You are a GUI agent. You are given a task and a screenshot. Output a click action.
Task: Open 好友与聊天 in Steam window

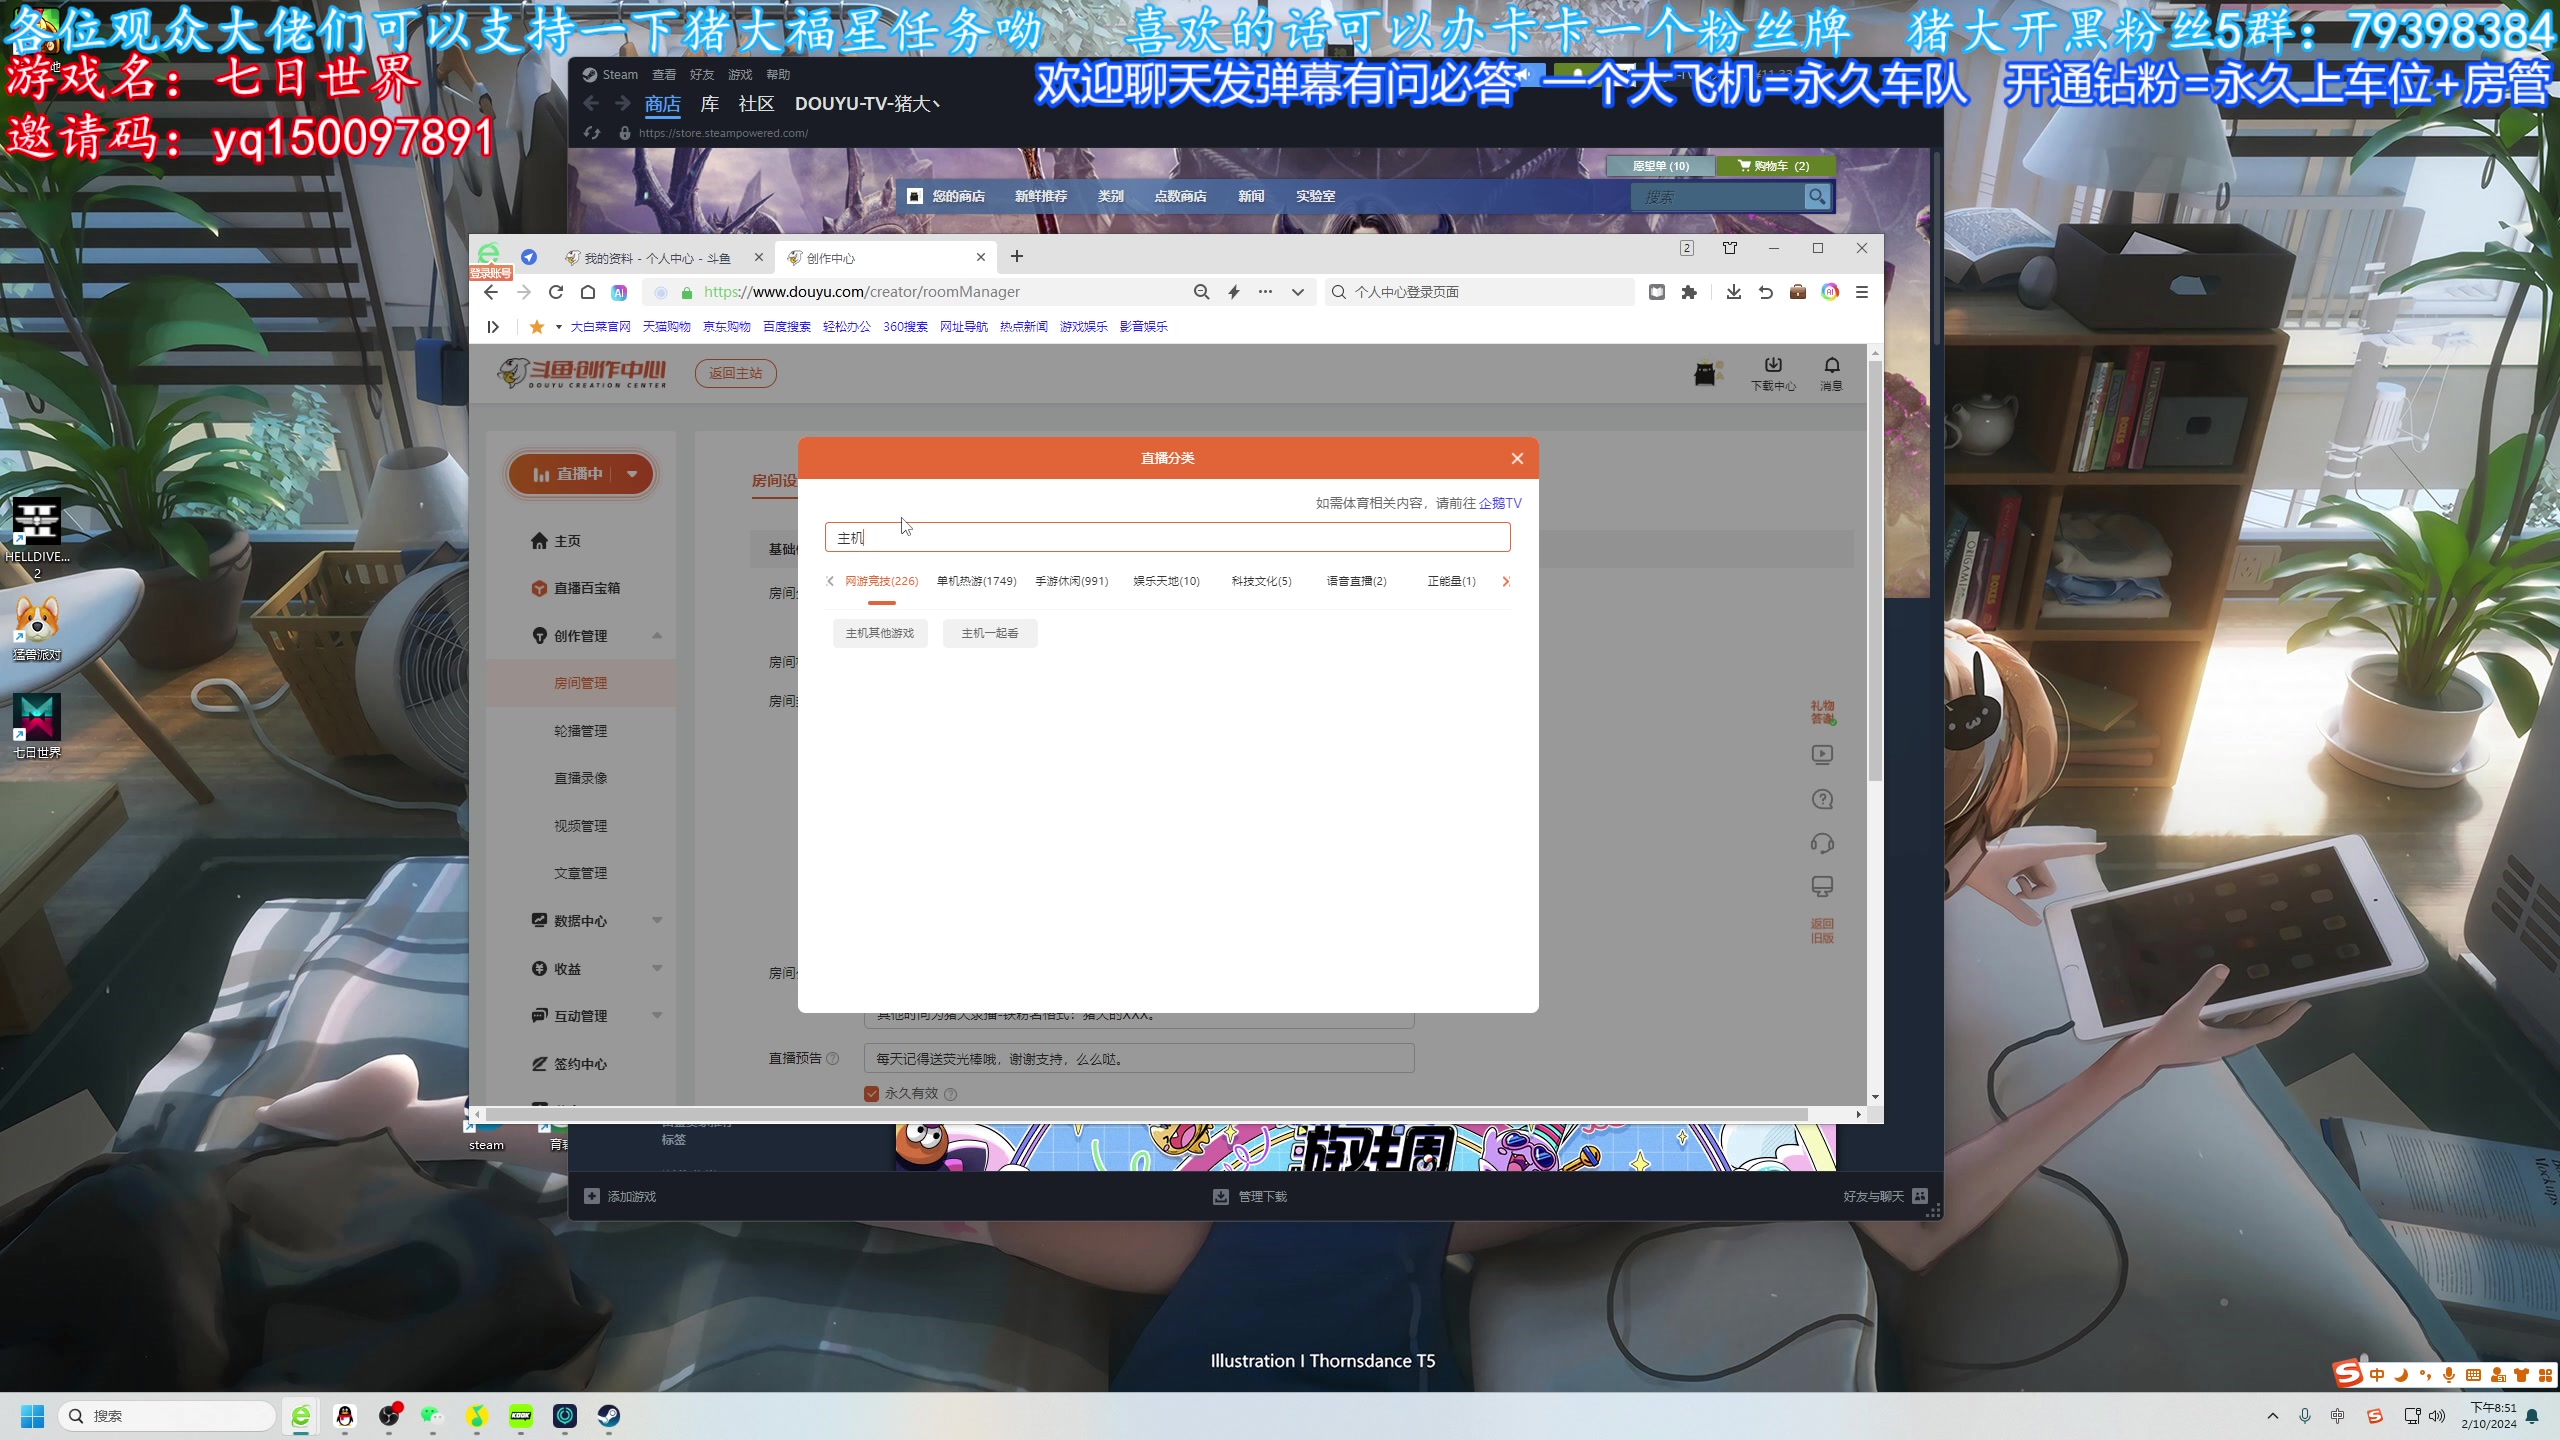click(x=1885, y=1197)
